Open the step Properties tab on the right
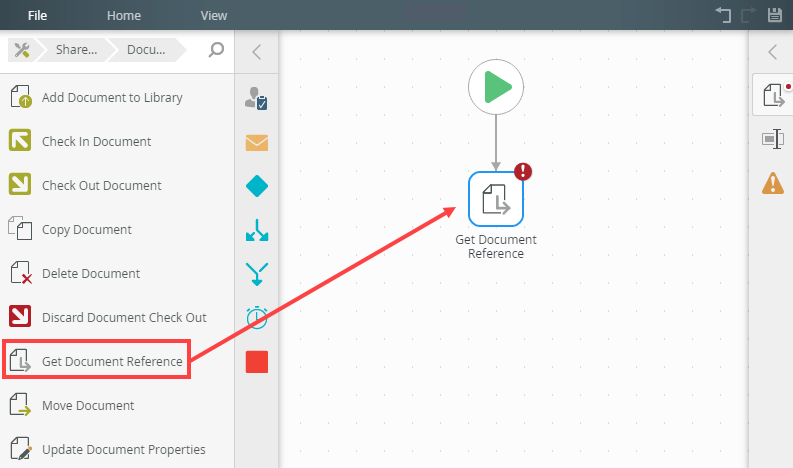 773,139
